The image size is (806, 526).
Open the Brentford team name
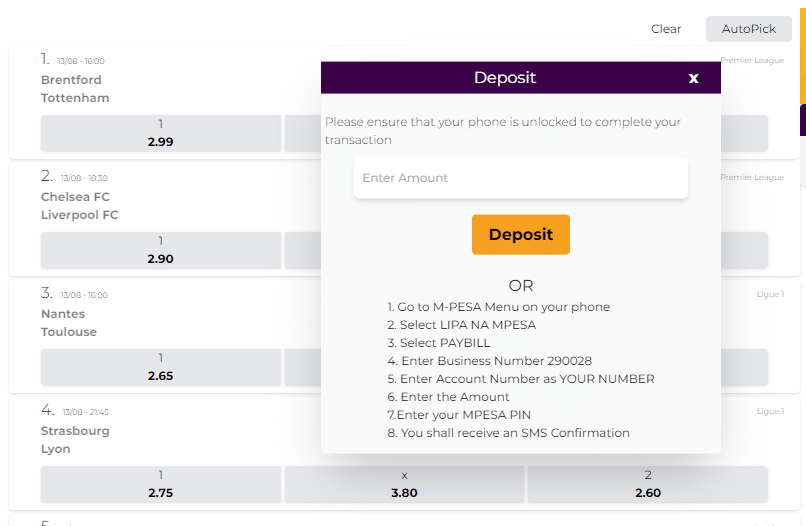coord(71,80)
